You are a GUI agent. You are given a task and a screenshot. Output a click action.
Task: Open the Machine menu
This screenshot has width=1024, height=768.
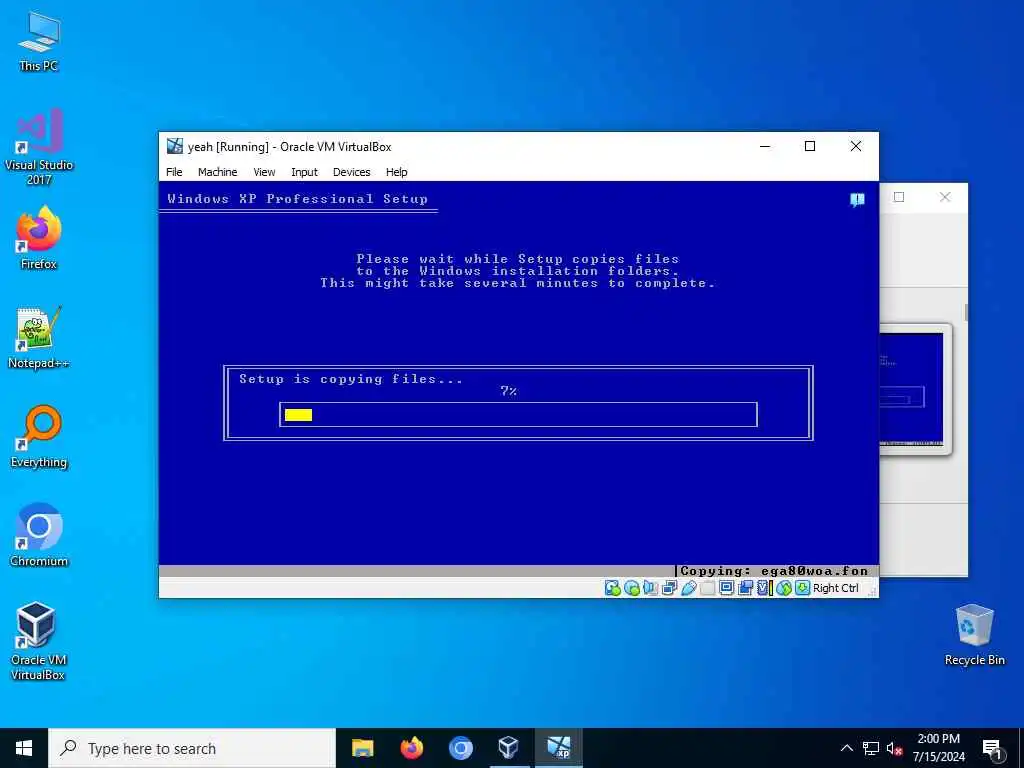[217, 172]
